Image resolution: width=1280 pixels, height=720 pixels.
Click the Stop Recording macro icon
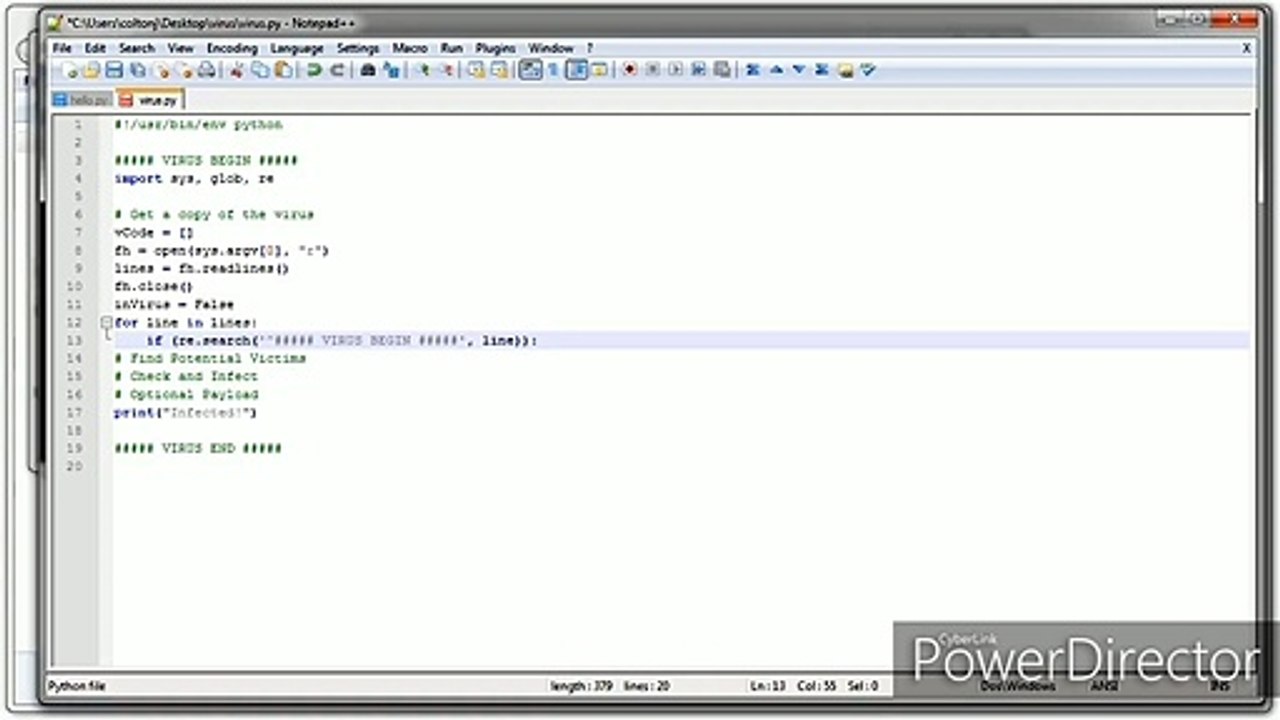click(x=652, y=70)
